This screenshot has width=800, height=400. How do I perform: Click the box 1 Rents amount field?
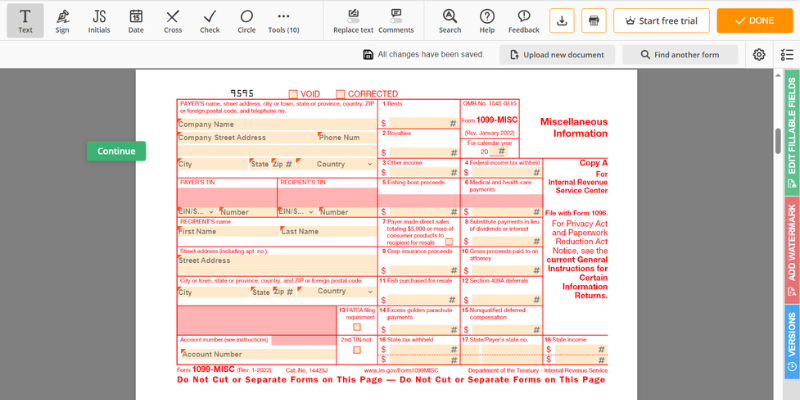tap(423, 123)
